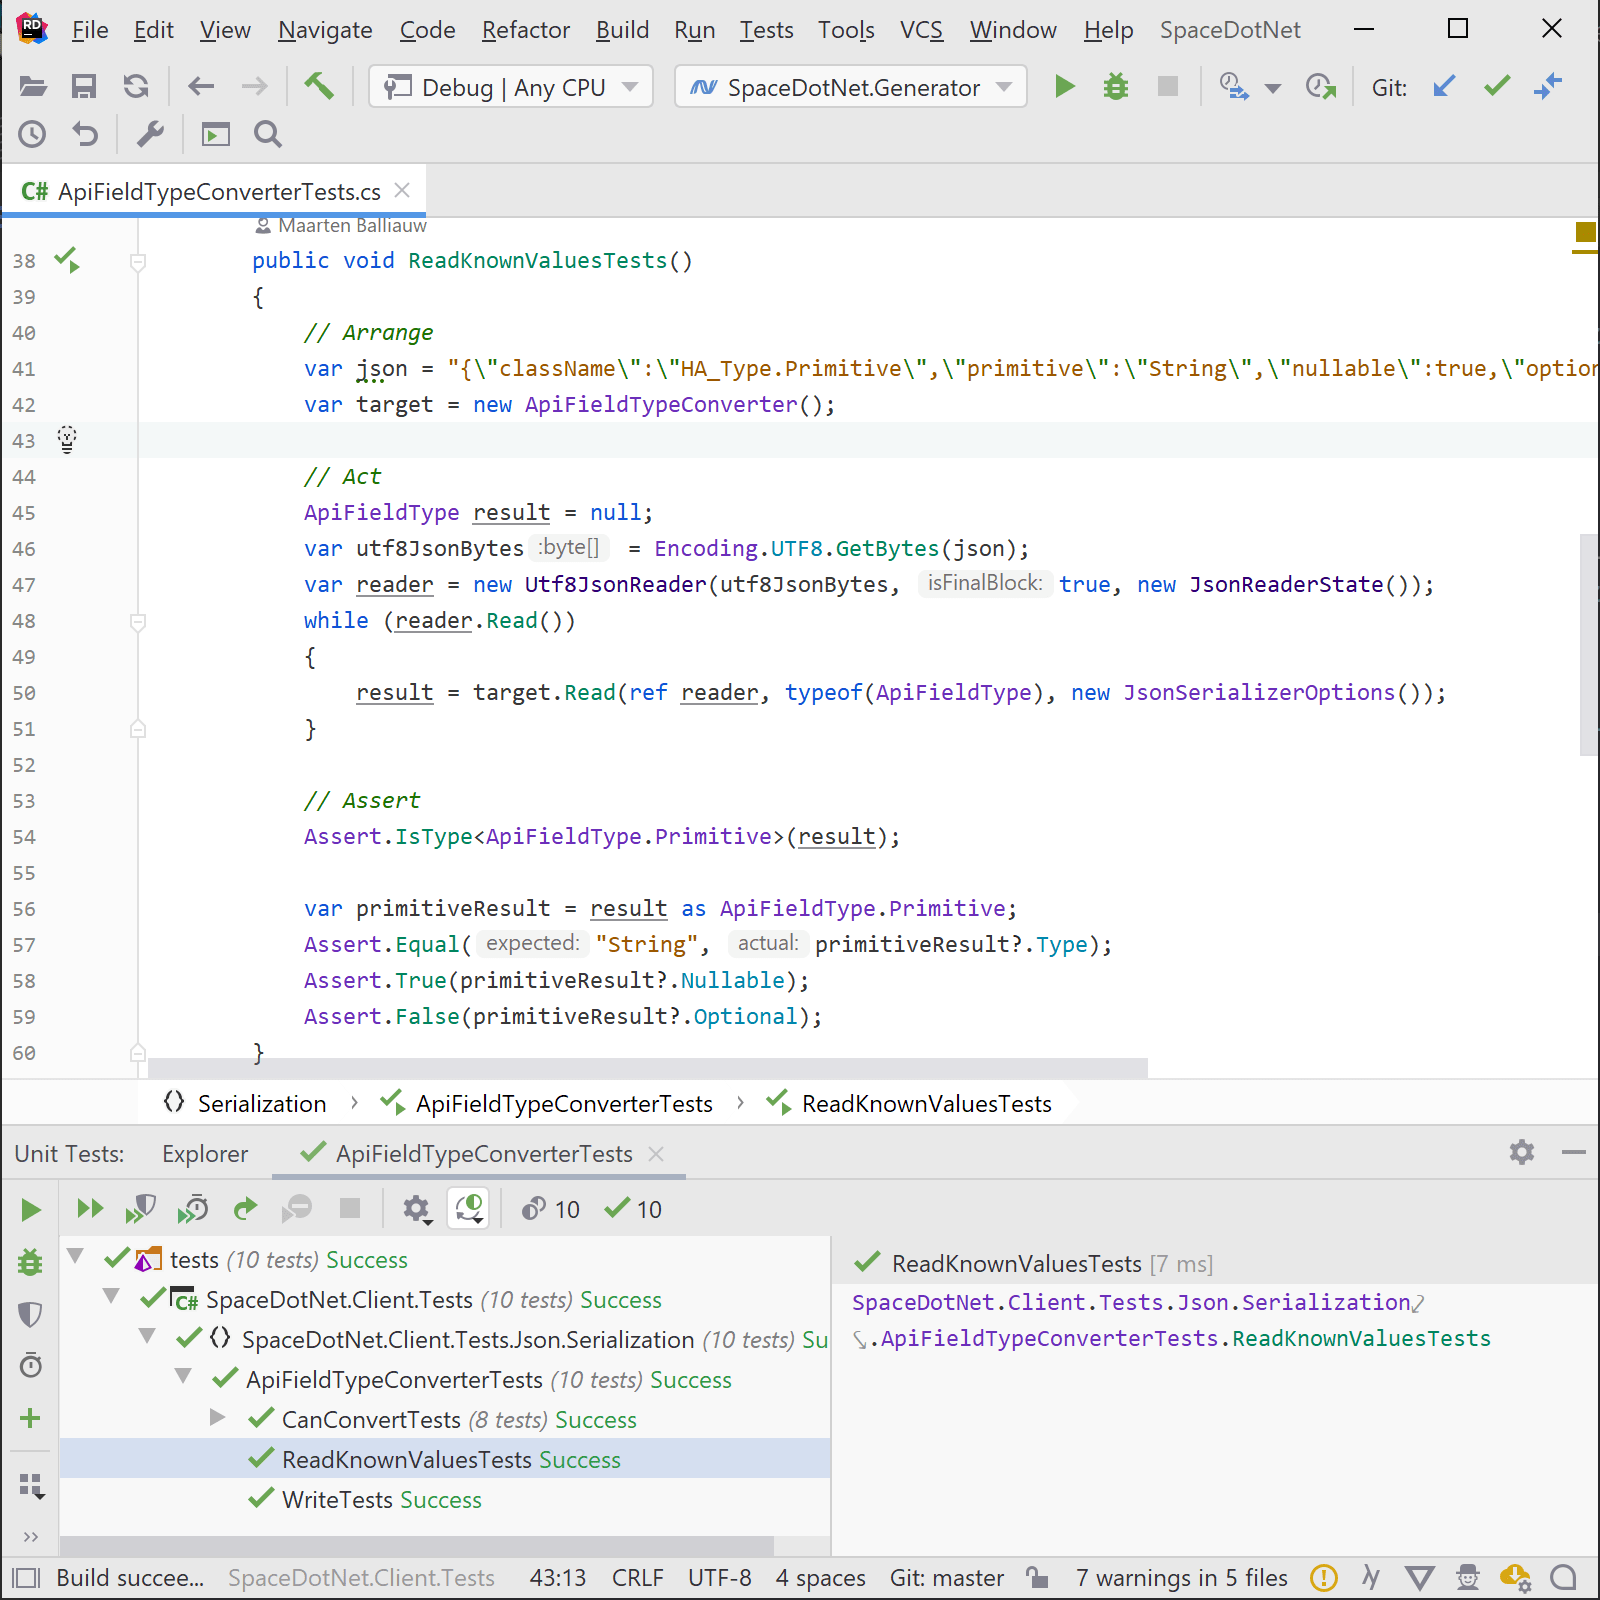1600x1600 pixels.
Task: Toggle the file lock in status bar
Action: point(1037,1577)
